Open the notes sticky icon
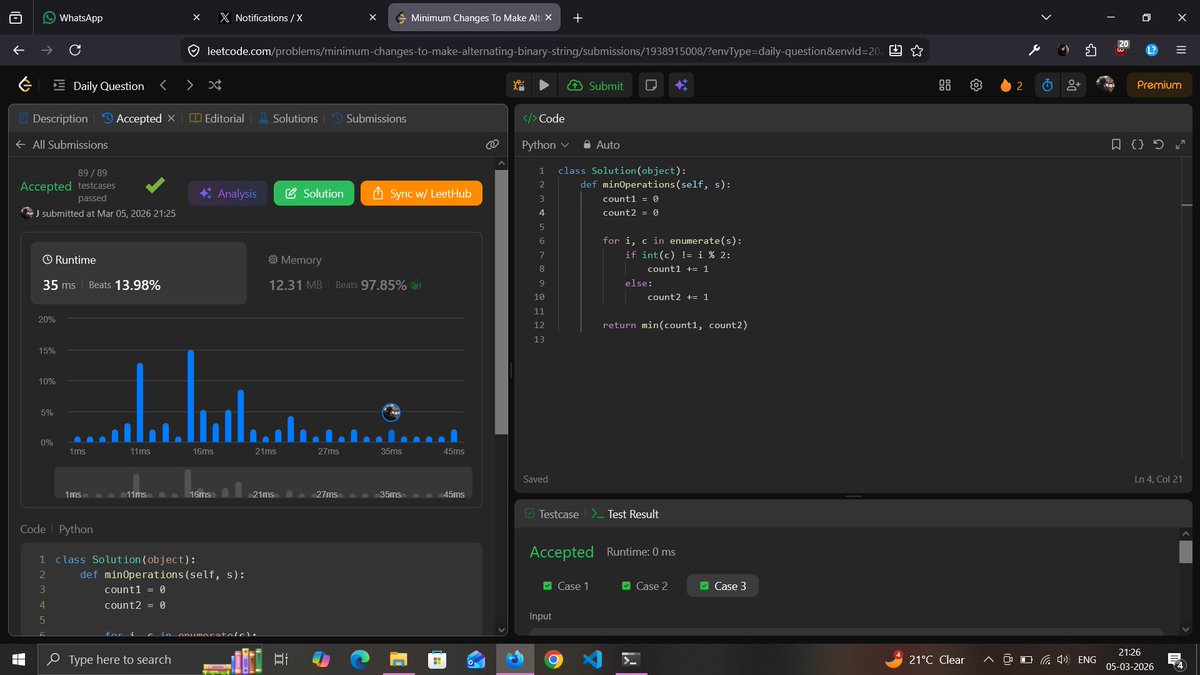1200x675 pixels. click(651, 85)
